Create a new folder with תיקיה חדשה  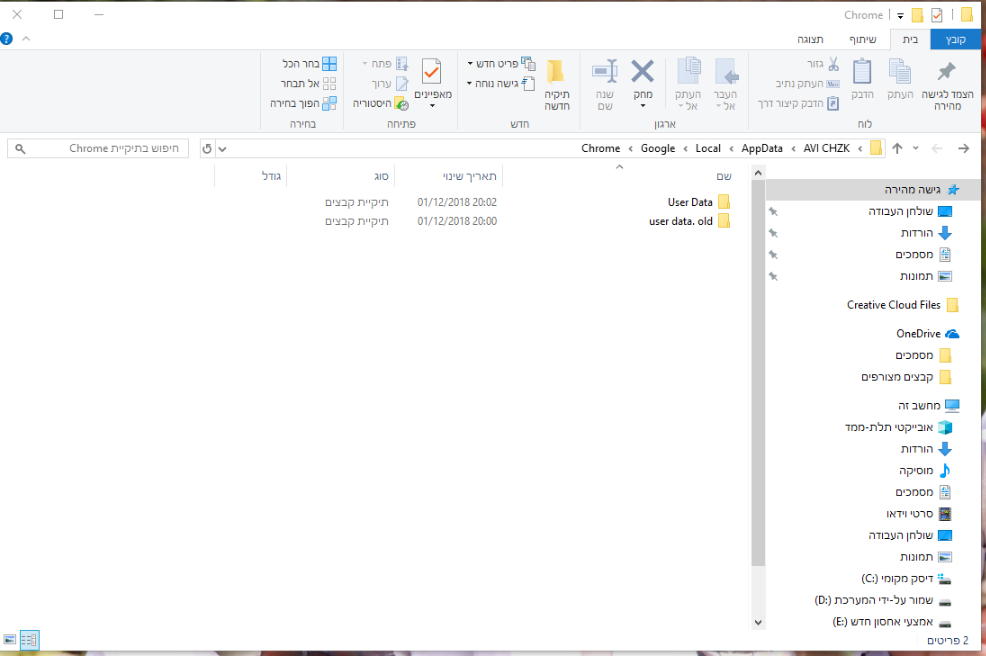557,85
